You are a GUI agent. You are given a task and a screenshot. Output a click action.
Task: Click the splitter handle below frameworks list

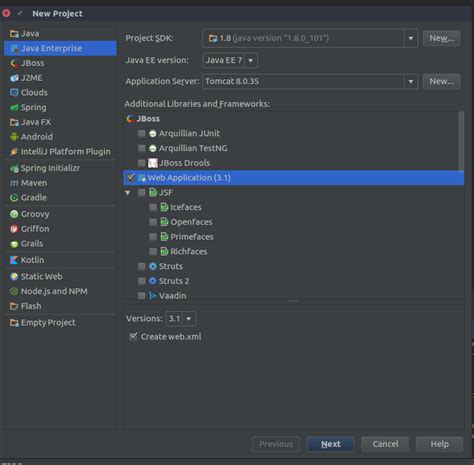(293, 301)
